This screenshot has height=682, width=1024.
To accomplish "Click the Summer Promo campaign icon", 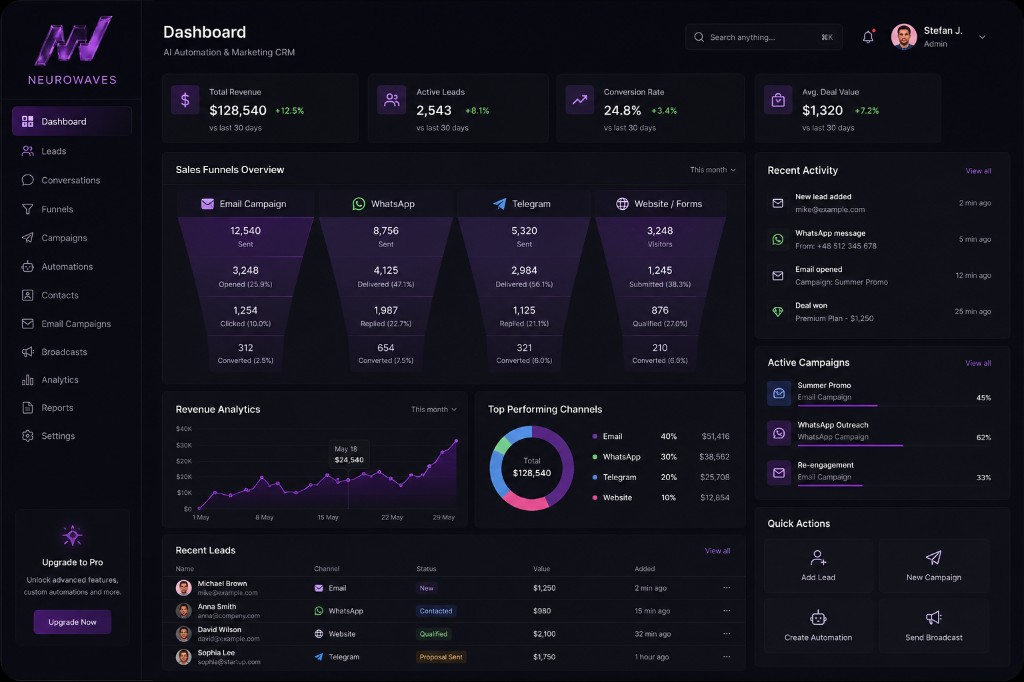I will [779, 393].
